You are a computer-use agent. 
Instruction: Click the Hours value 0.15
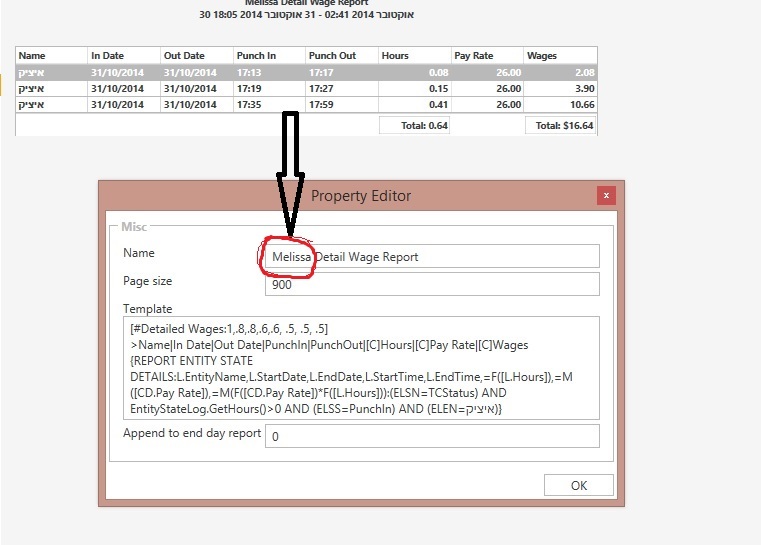[438, 88]
